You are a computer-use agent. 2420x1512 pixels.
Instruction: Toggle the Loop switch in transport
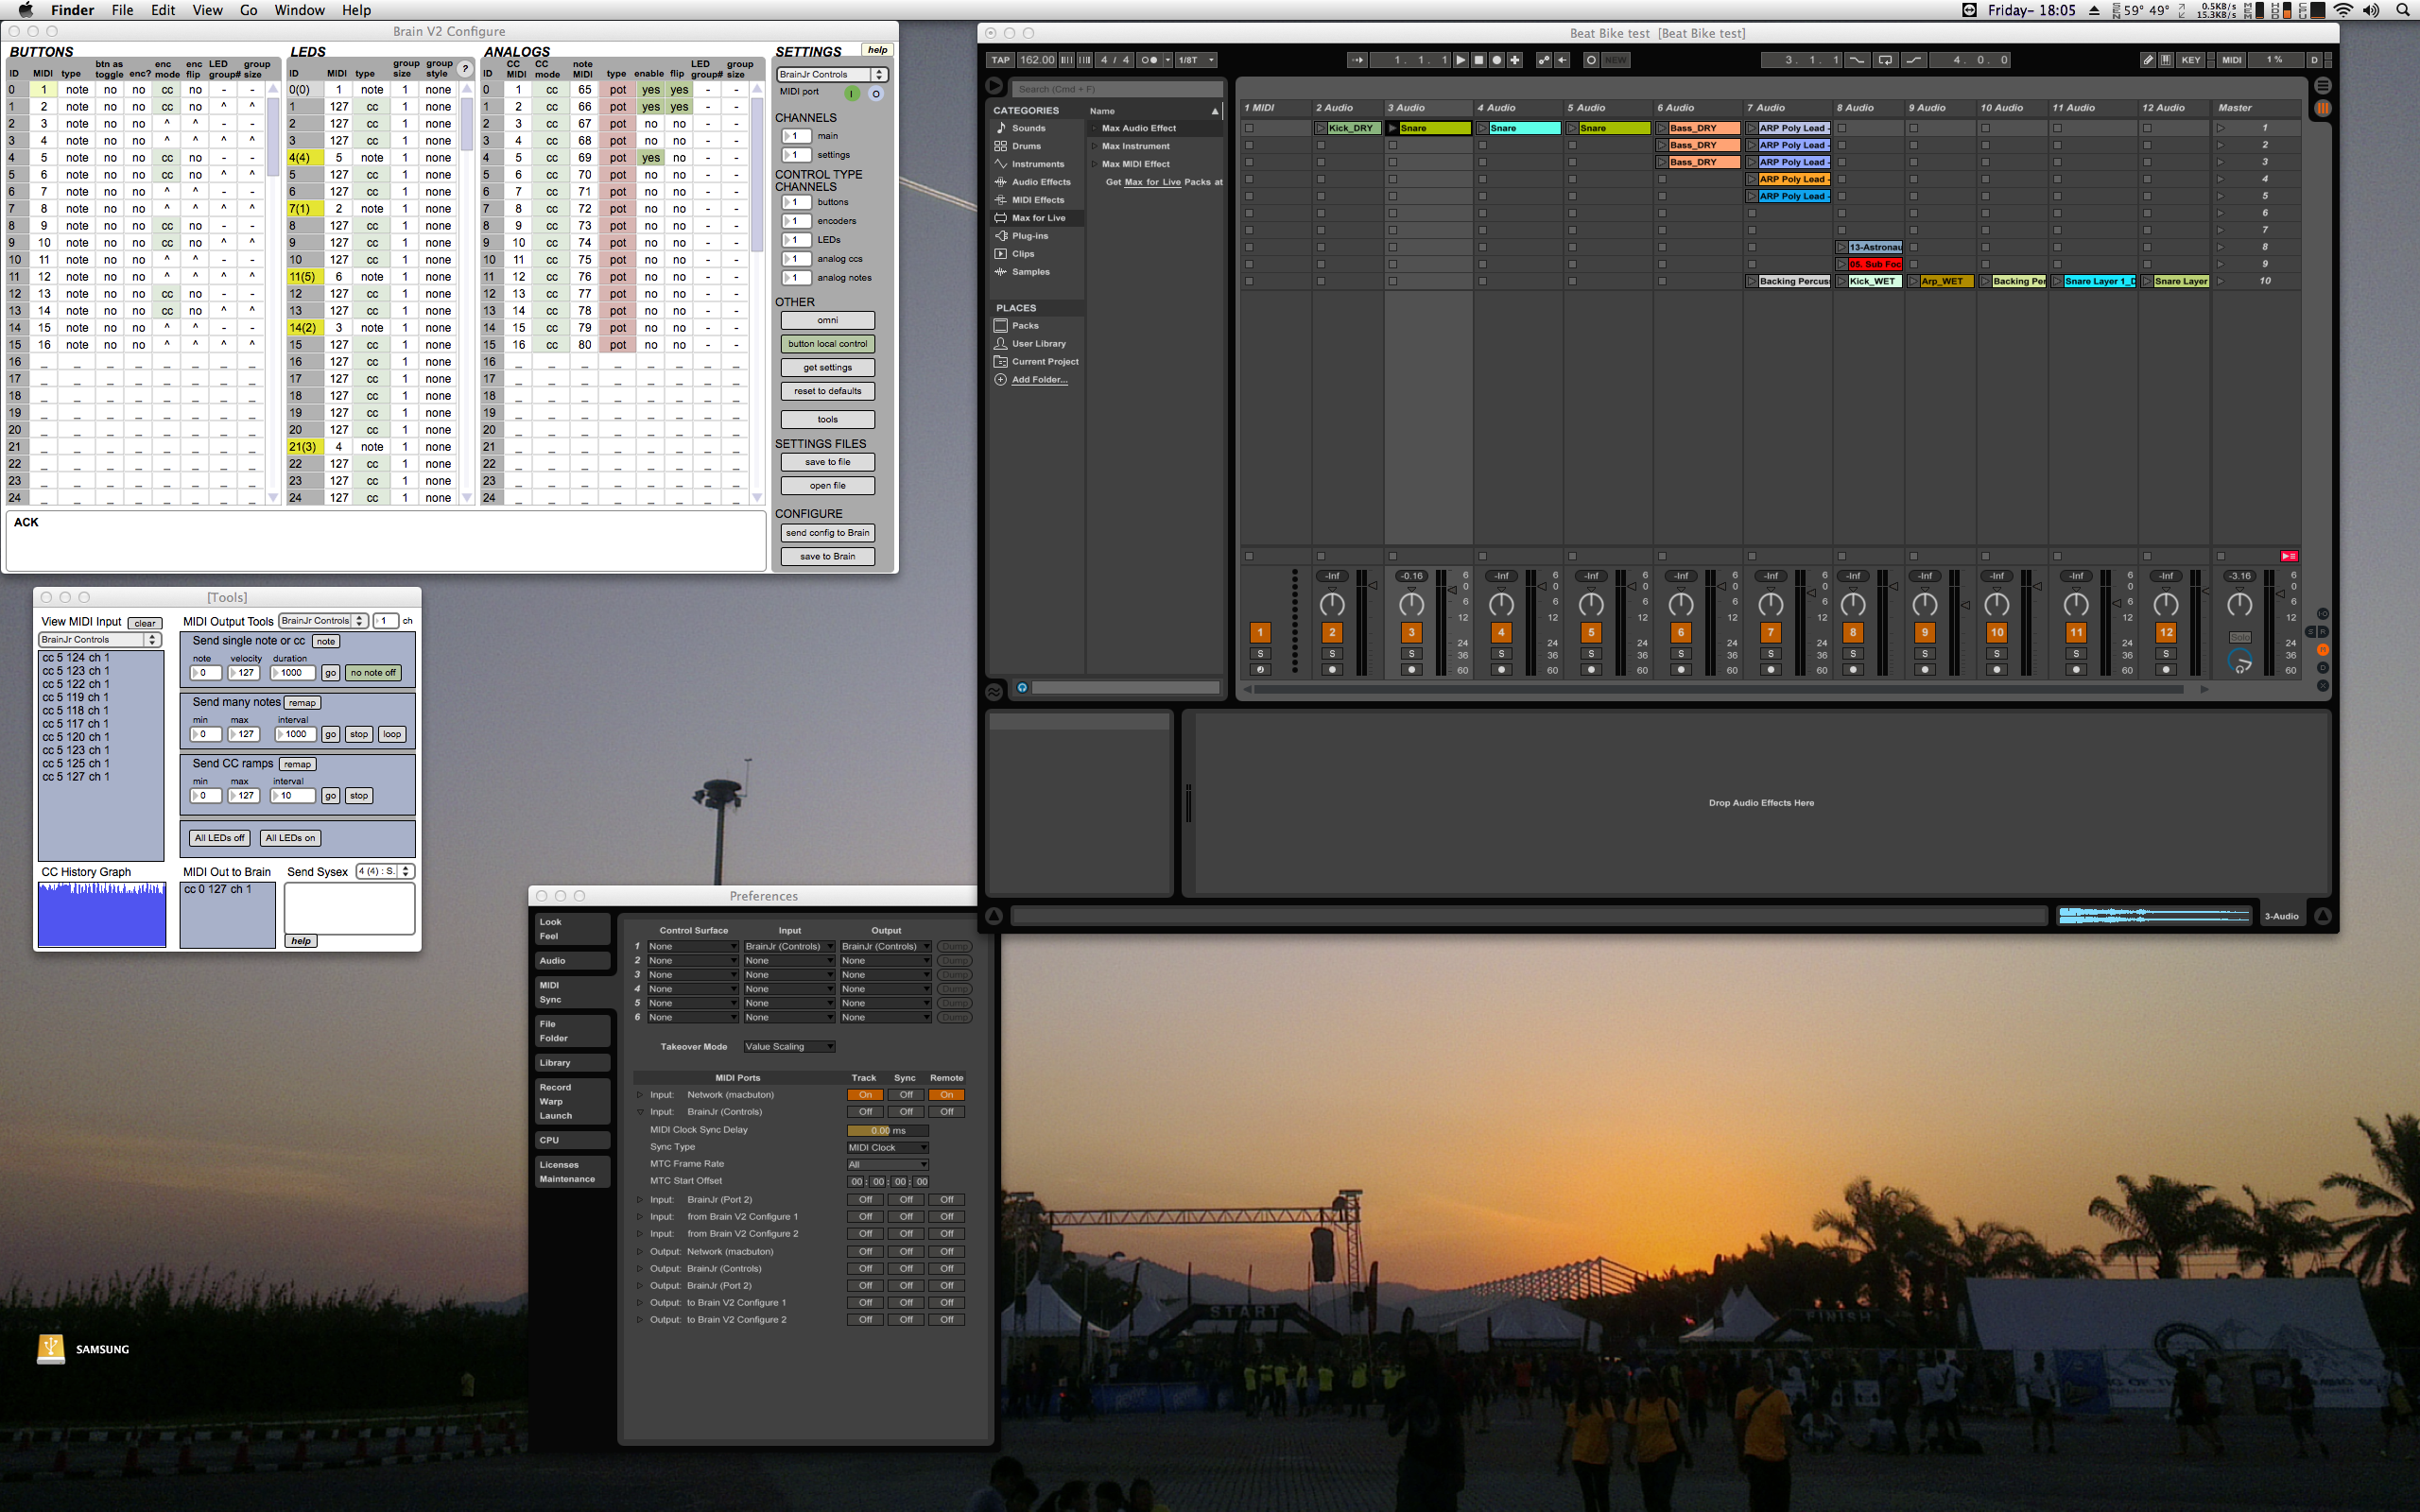(x=1885, y=60)
